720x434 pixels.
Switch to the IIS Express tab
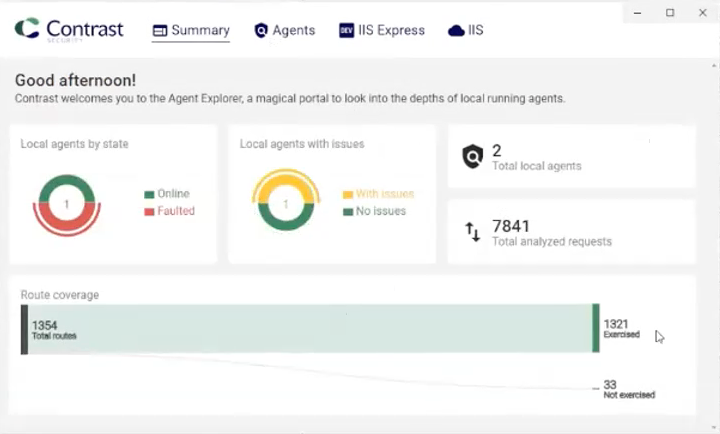(x=393, y=31)
